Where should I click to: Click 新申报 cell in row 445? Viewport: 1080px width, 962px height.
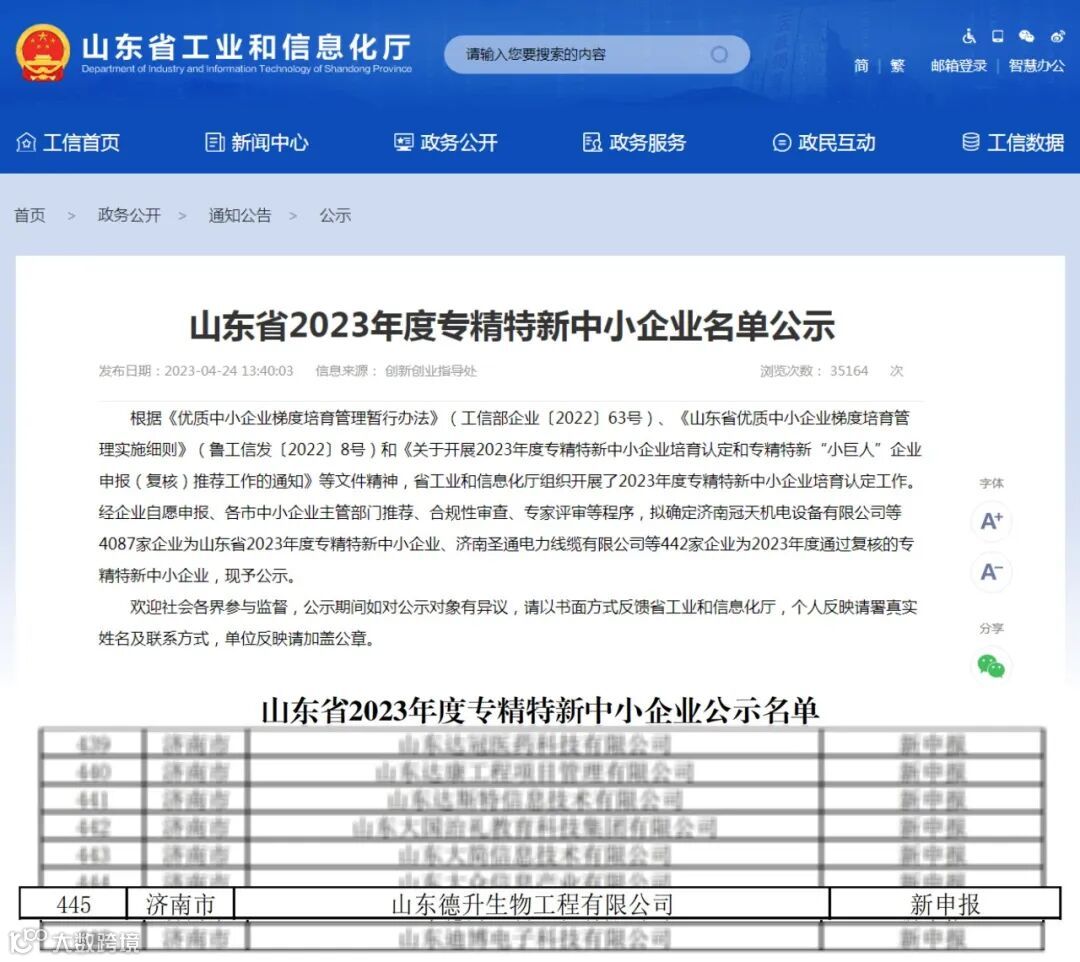[945, 904]
